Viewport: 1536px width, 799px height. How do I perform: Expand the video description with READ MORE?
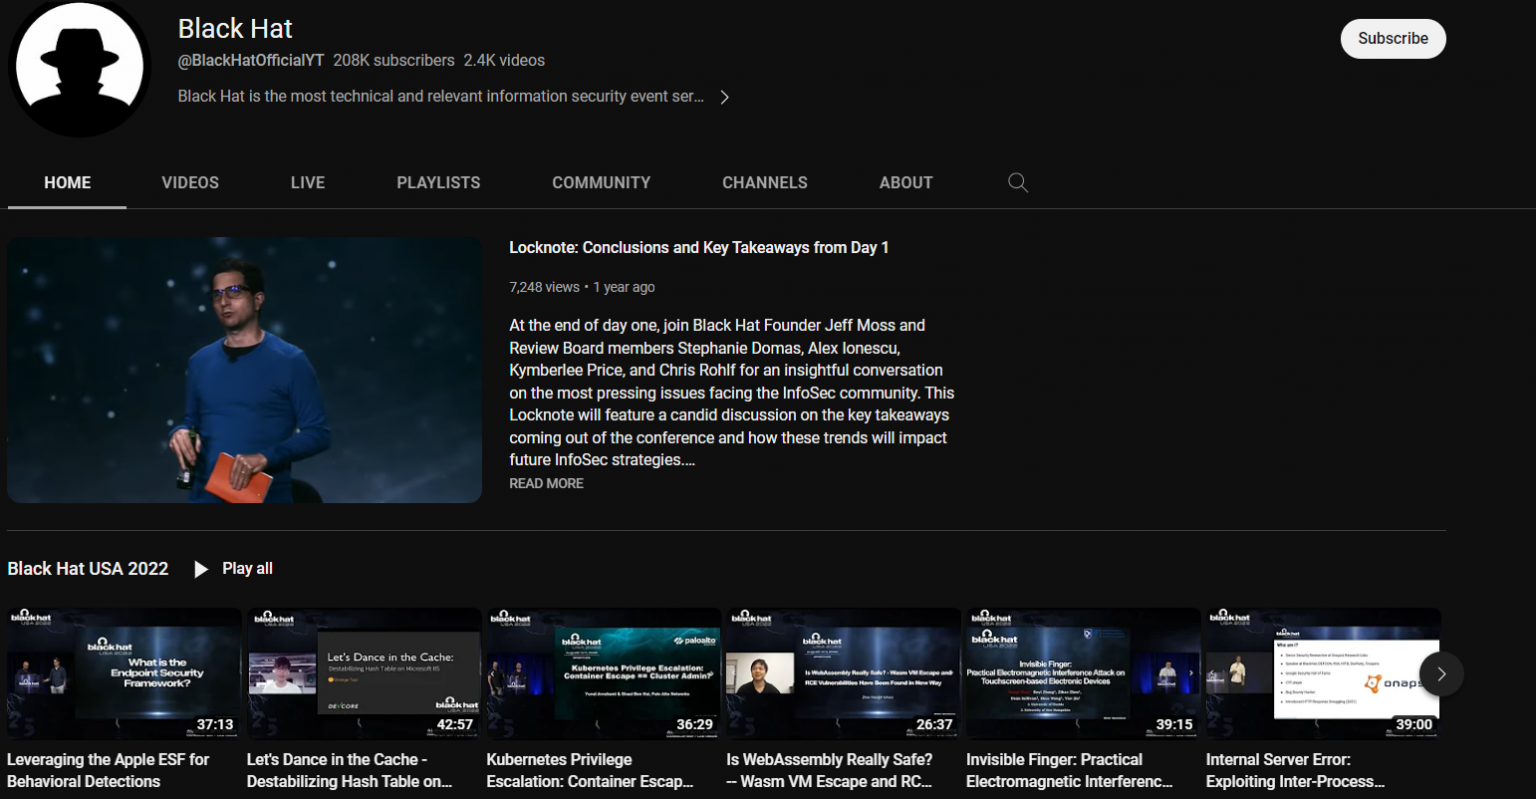pos(546,483)
